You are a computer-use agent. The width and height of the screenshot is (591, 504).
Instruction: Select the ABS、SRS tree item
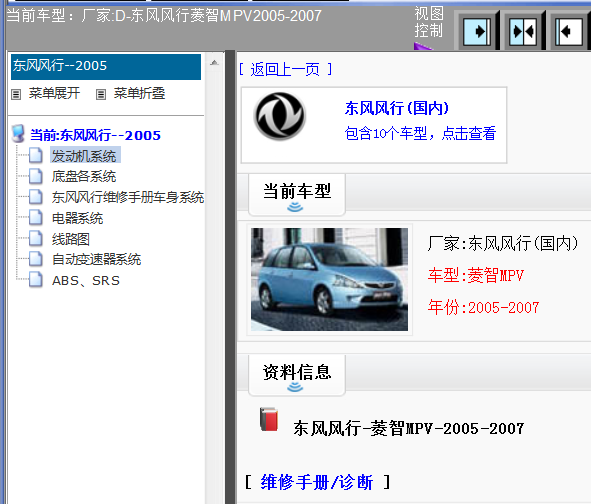86,280
